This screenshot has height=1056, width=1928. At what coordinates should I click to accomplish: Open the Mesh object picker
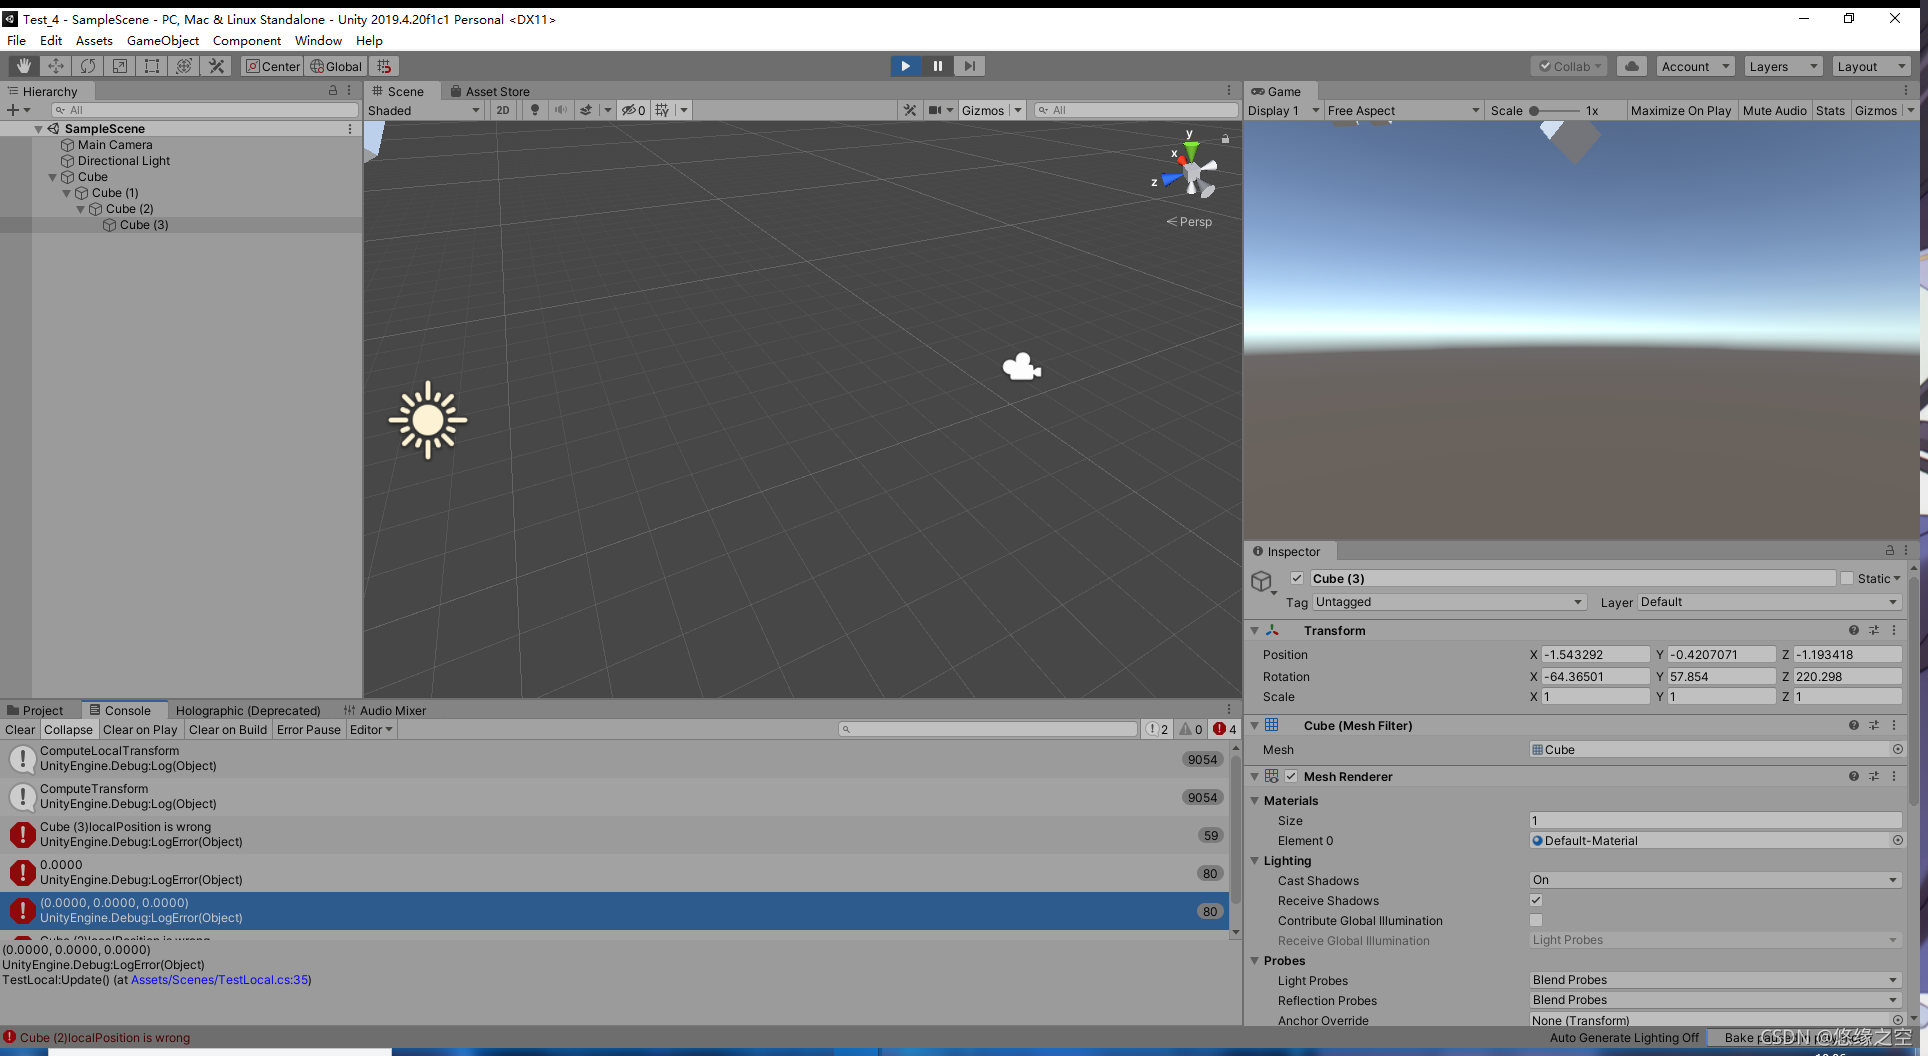coord(1897,749)
